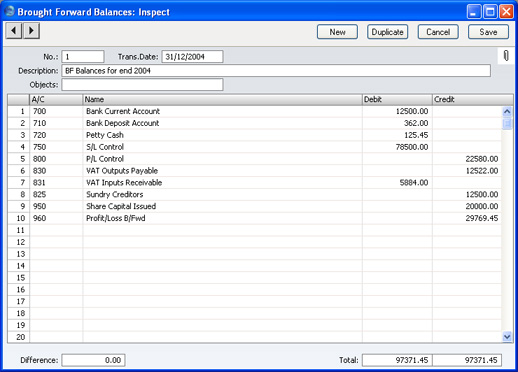518x372 pixels.
Task: Click the Name column header
Action: pos(222,99)
